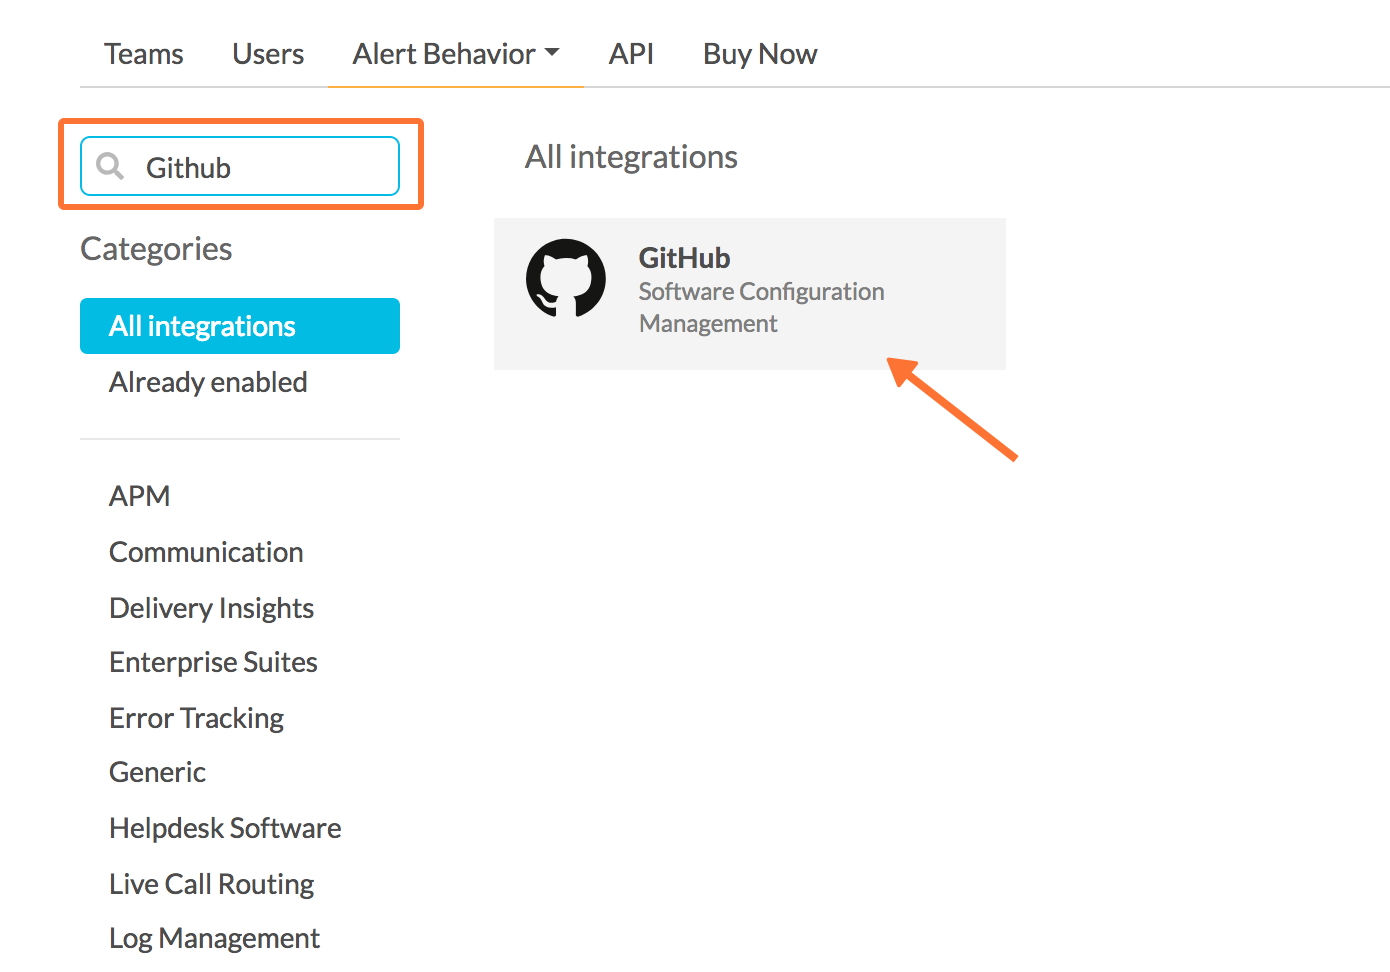Open the Alert Behavior dropdown caret
Viewport: 1390px width, 972px height.
pyautogui.click(x=552, y=52)
